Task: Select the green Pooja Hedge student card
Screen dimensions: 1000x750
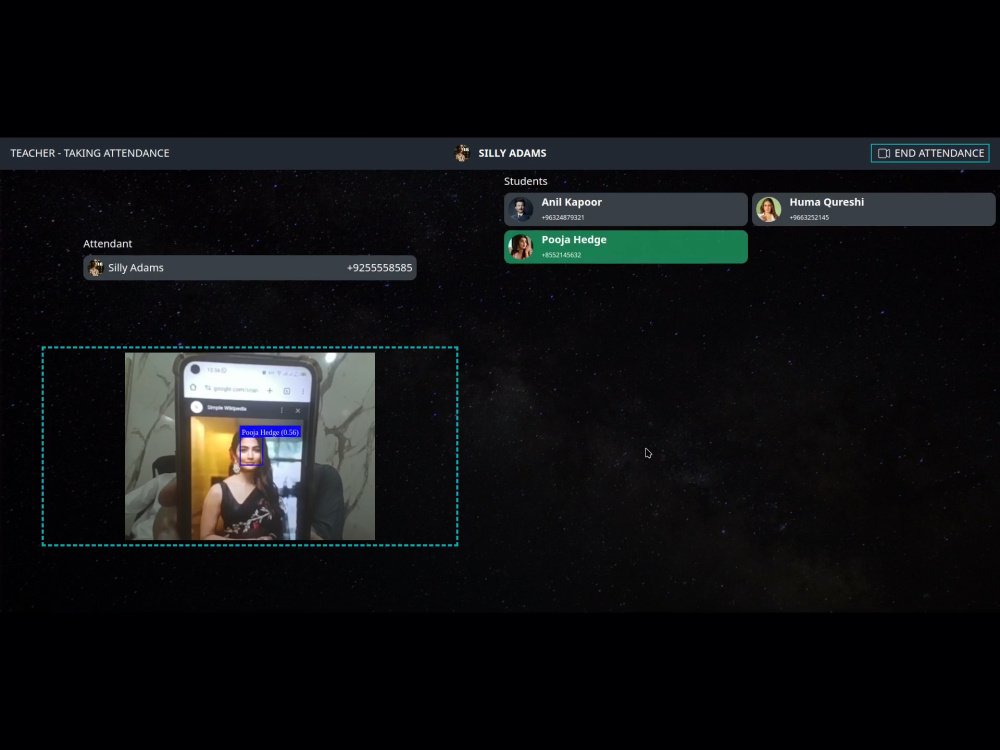Action: click(626, 247)
